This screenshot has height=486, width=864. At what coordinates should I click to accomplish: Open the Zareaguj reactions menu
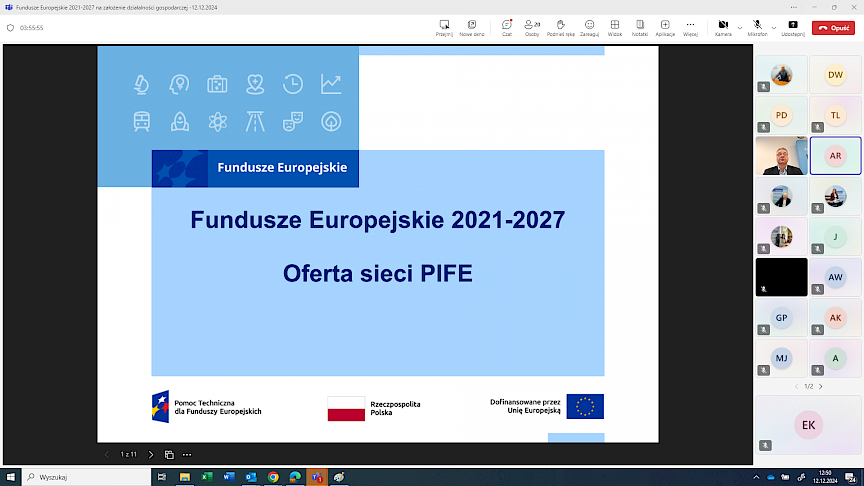589,28
